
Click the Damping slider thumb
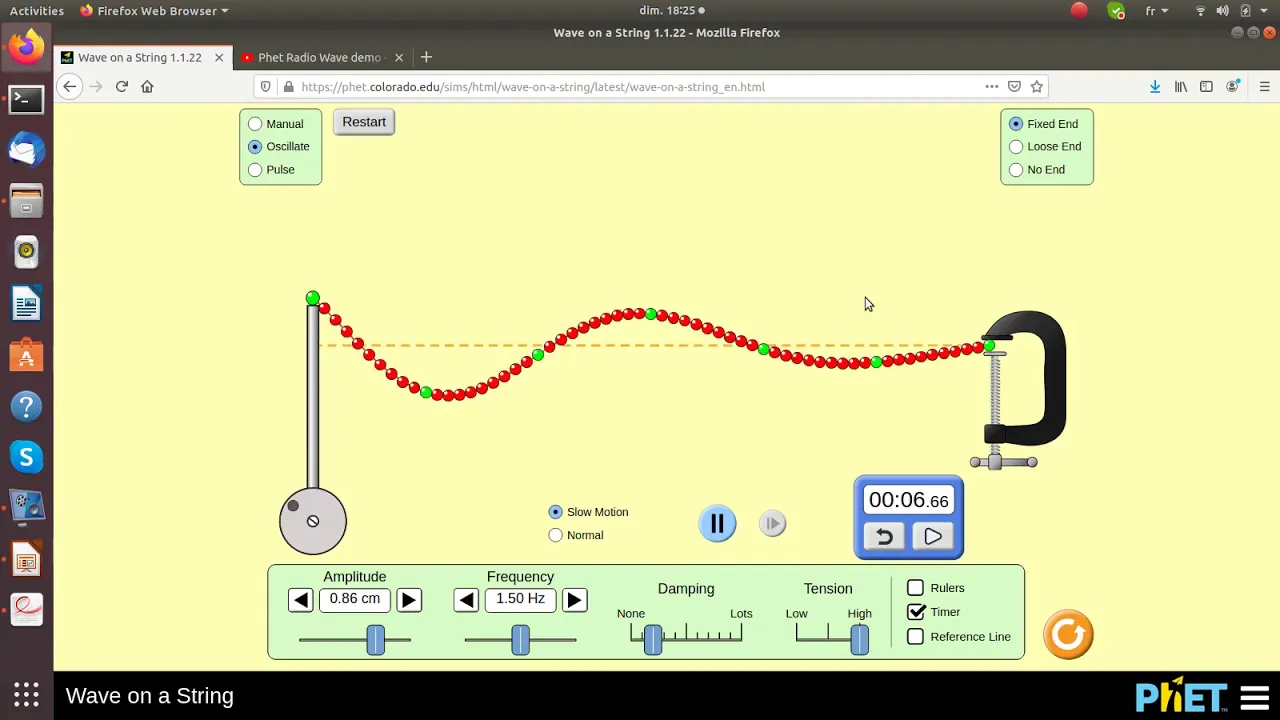(x=653, y=640)
